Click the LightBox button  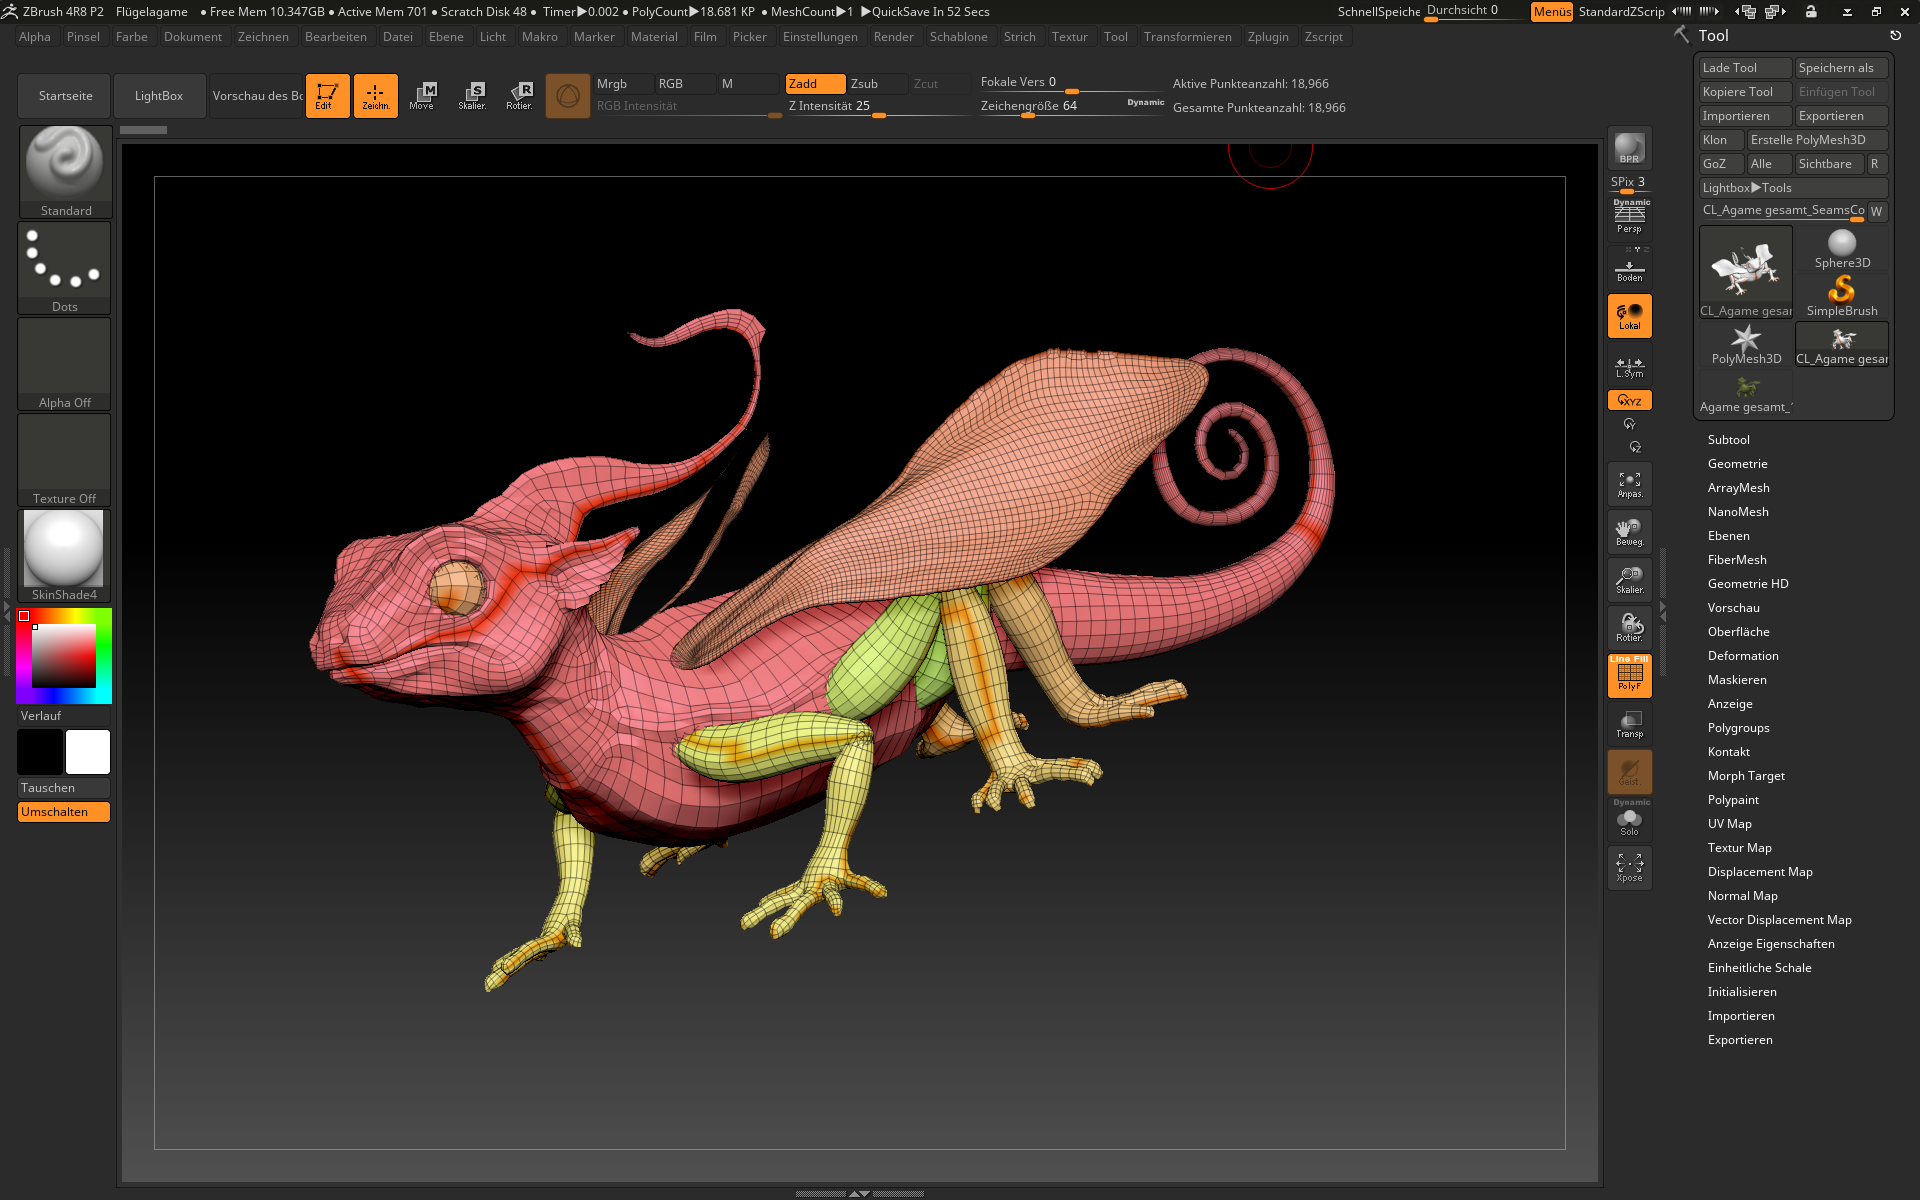159,96
